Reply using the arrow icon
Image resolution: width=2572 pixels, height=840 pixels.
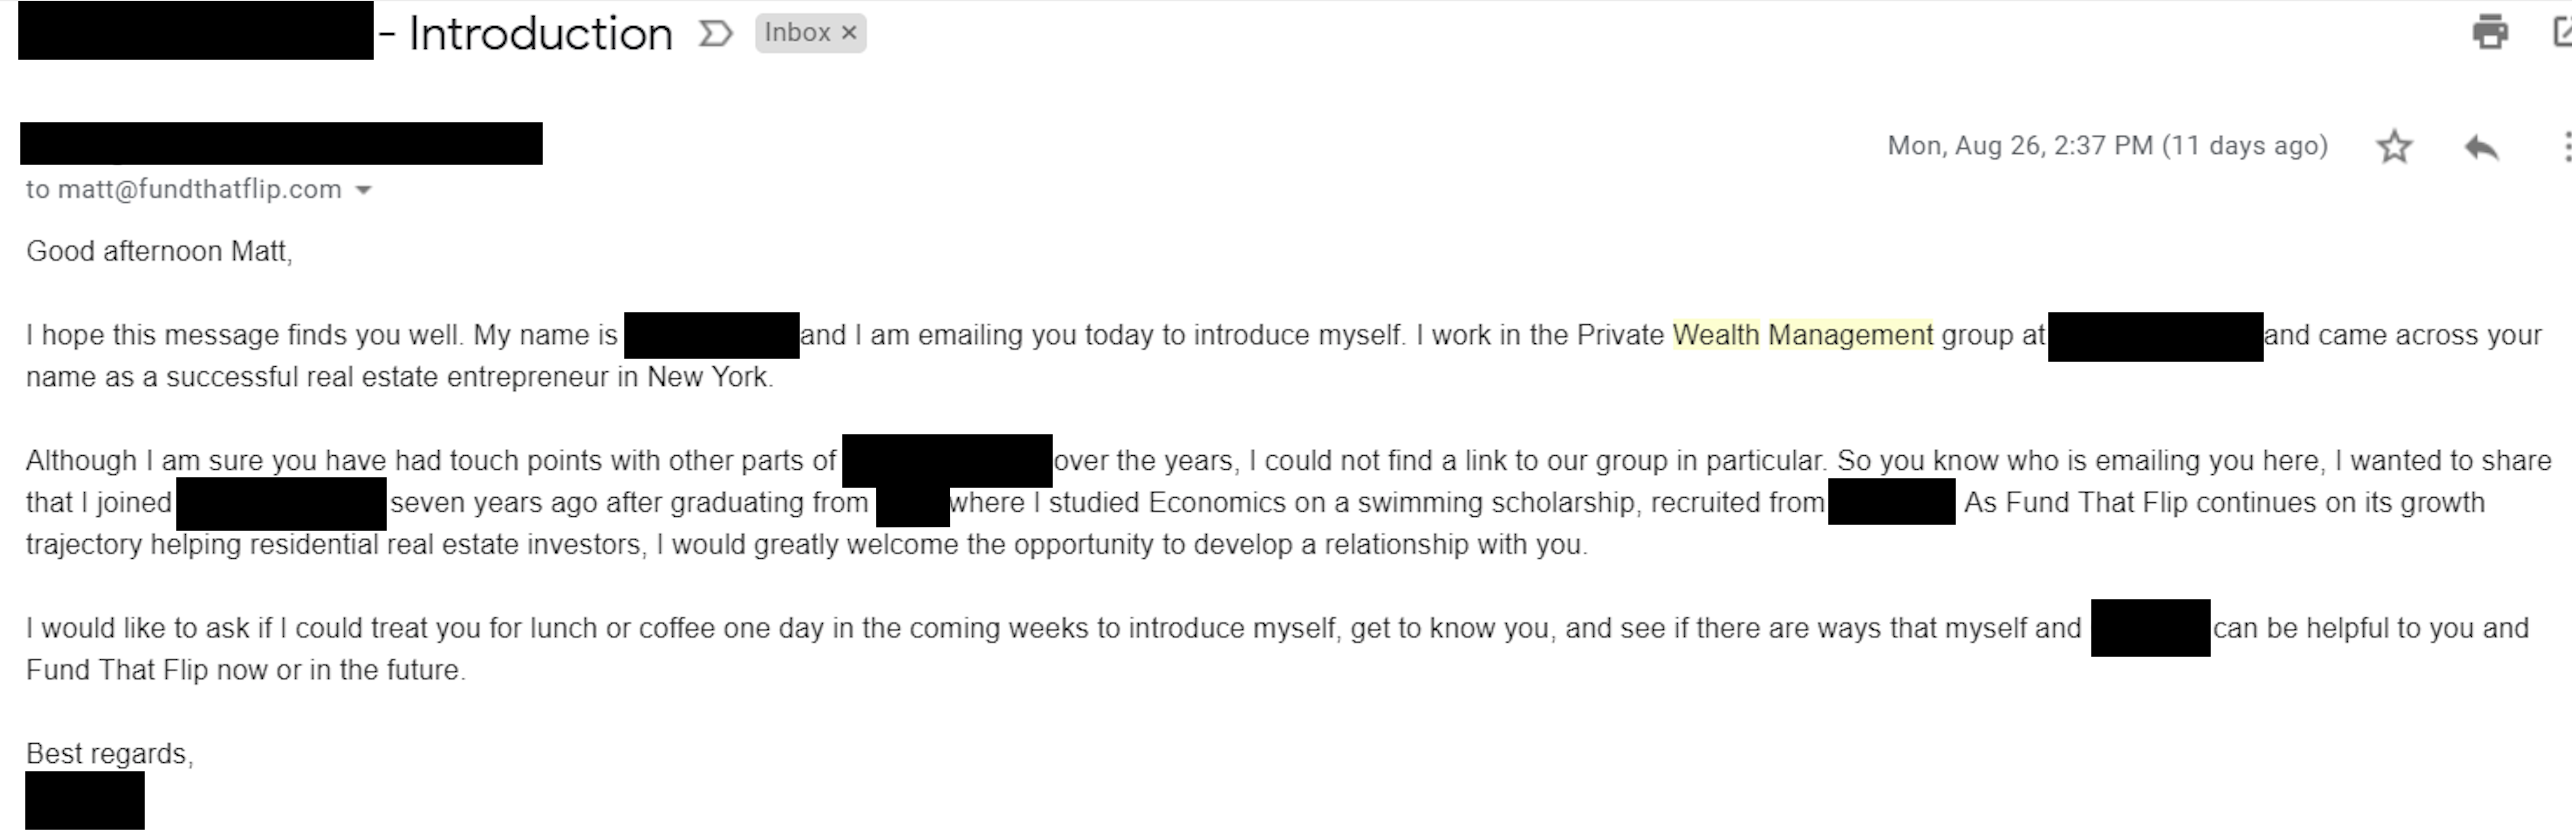[x=2481, y=147]
